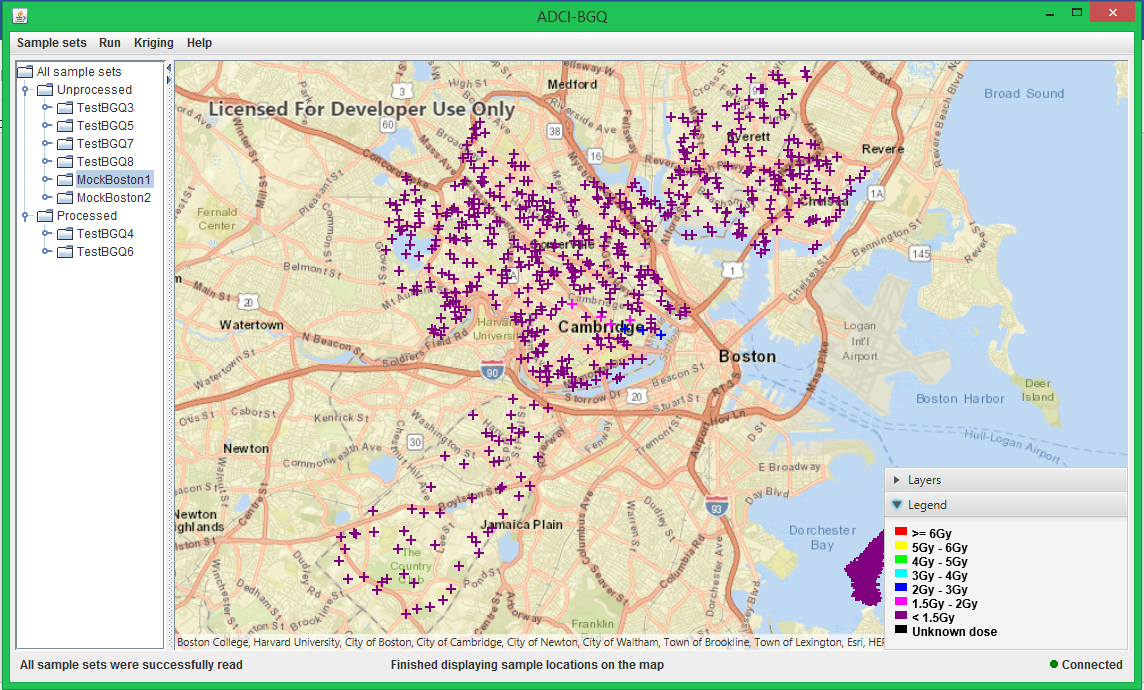Open the Run menu
This screenshot has height=690, width=1144.
(109, 43)
